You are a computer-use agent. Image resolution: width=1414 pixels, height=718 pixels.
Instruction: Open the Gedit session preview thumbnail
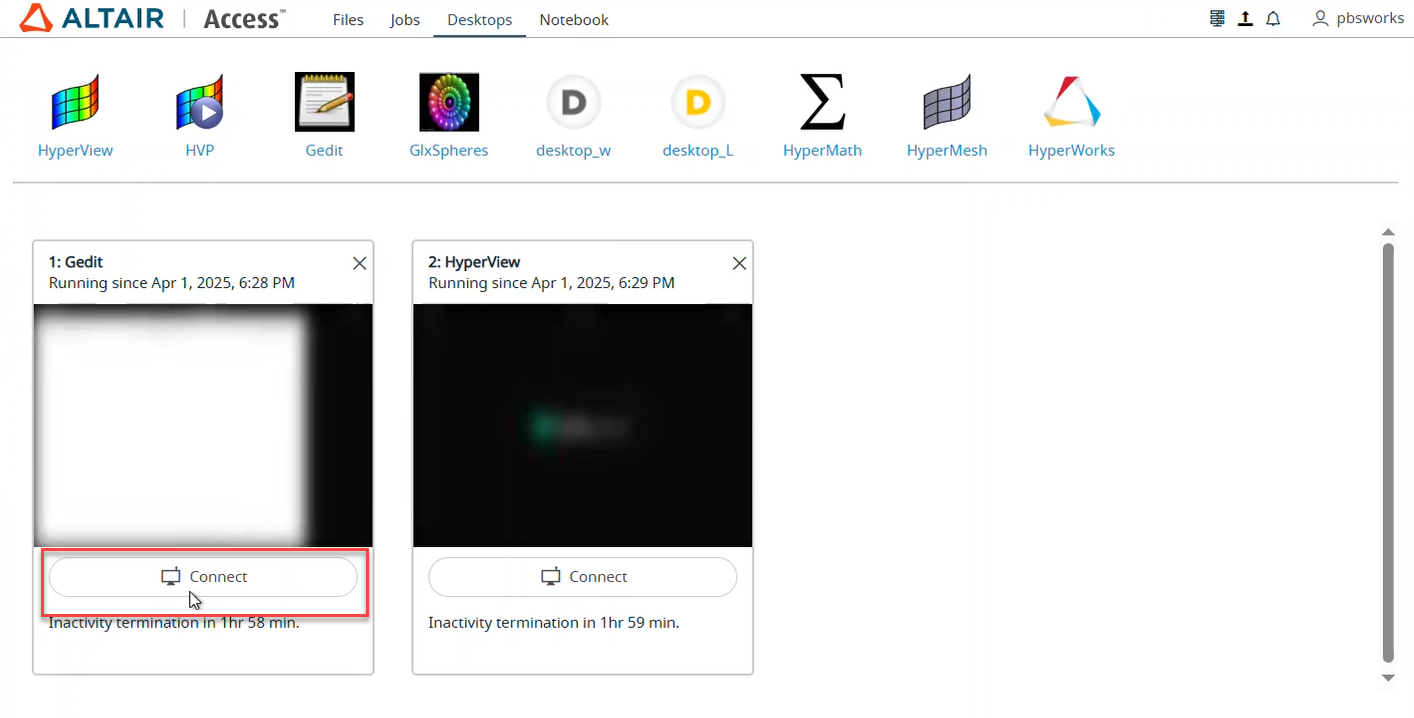pyautogui.click(x=203, y=425)
